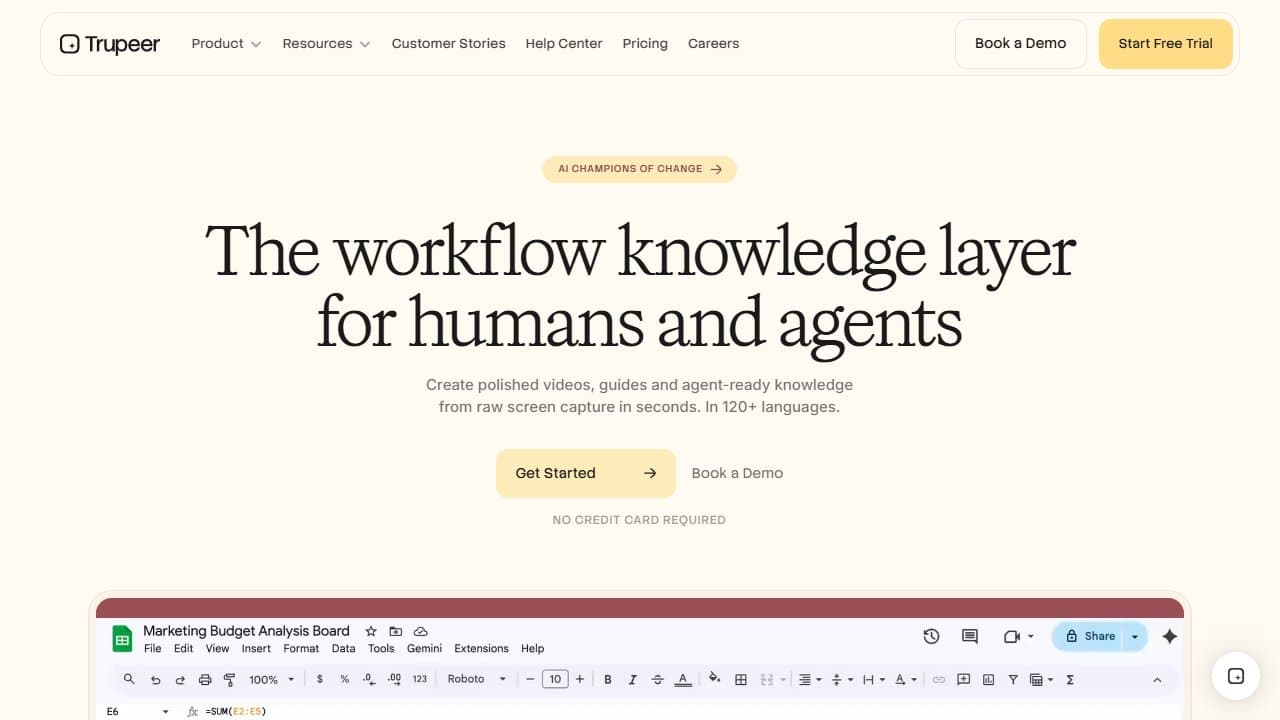This screenshot has height=720, width=1280.
Task: Open the Customer Stories nav item
Action: pos(449,44)
